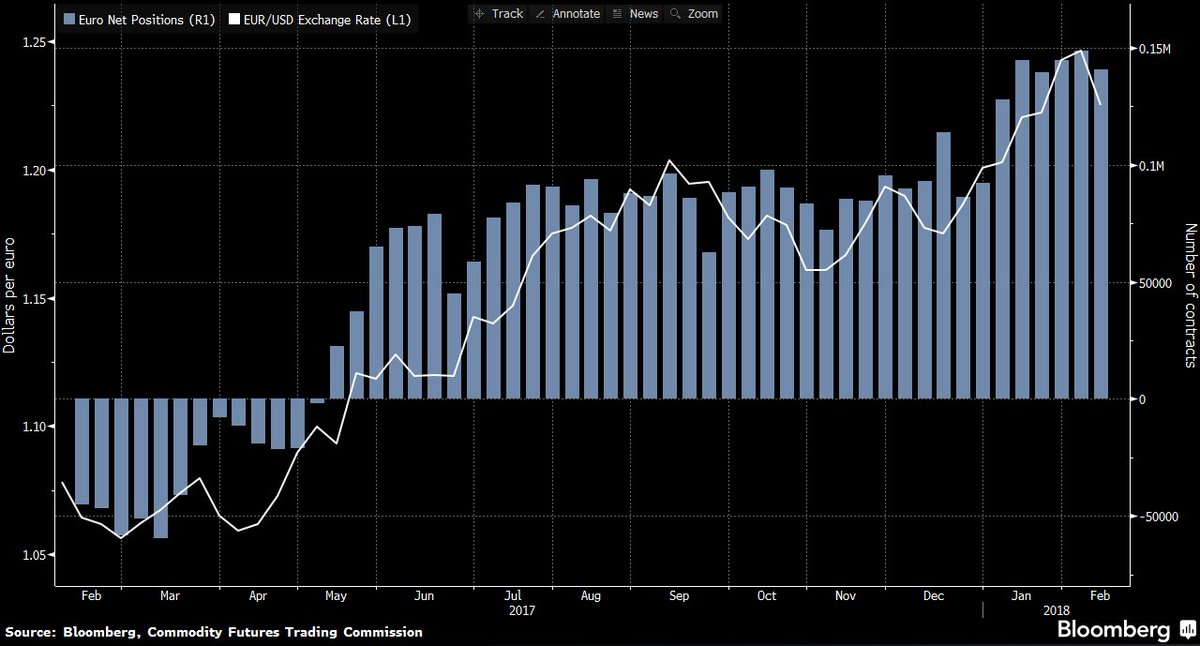1200x646 pixels.
Task: Activate the Zoom magnifier tool
Action: tap(693, 13)
